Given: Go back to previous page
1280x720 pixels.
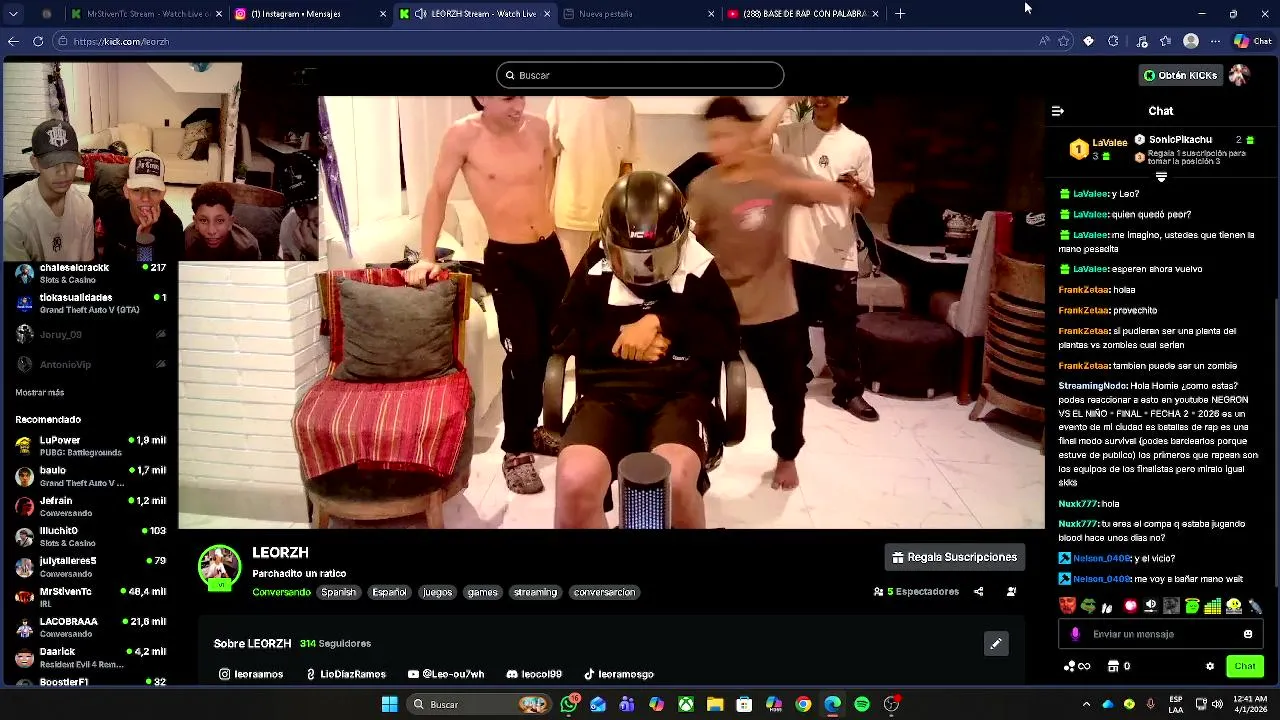Looking at the screenshot, I should pyautogui.click(x=13, y=41).
